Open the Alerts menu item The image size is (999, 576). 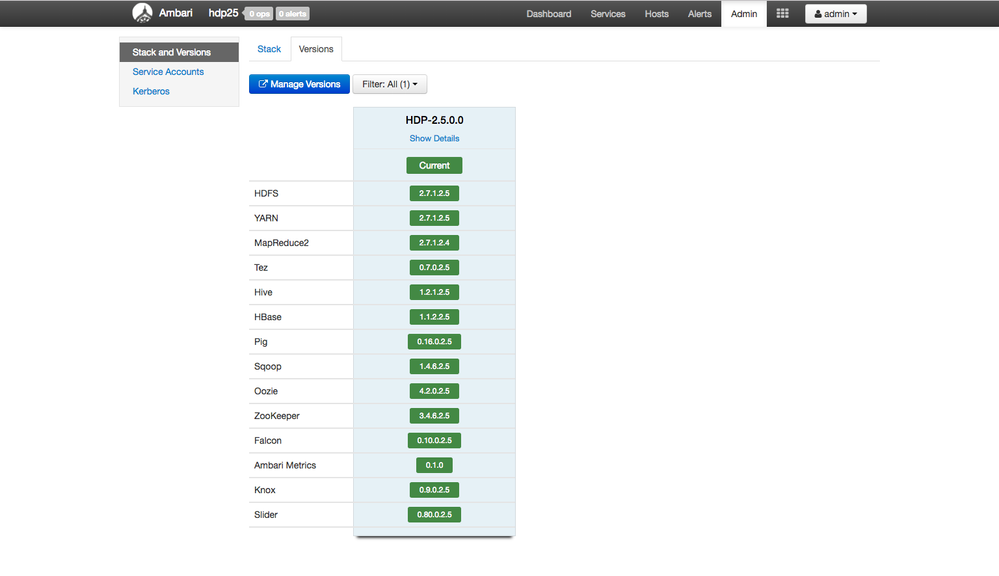700,14
